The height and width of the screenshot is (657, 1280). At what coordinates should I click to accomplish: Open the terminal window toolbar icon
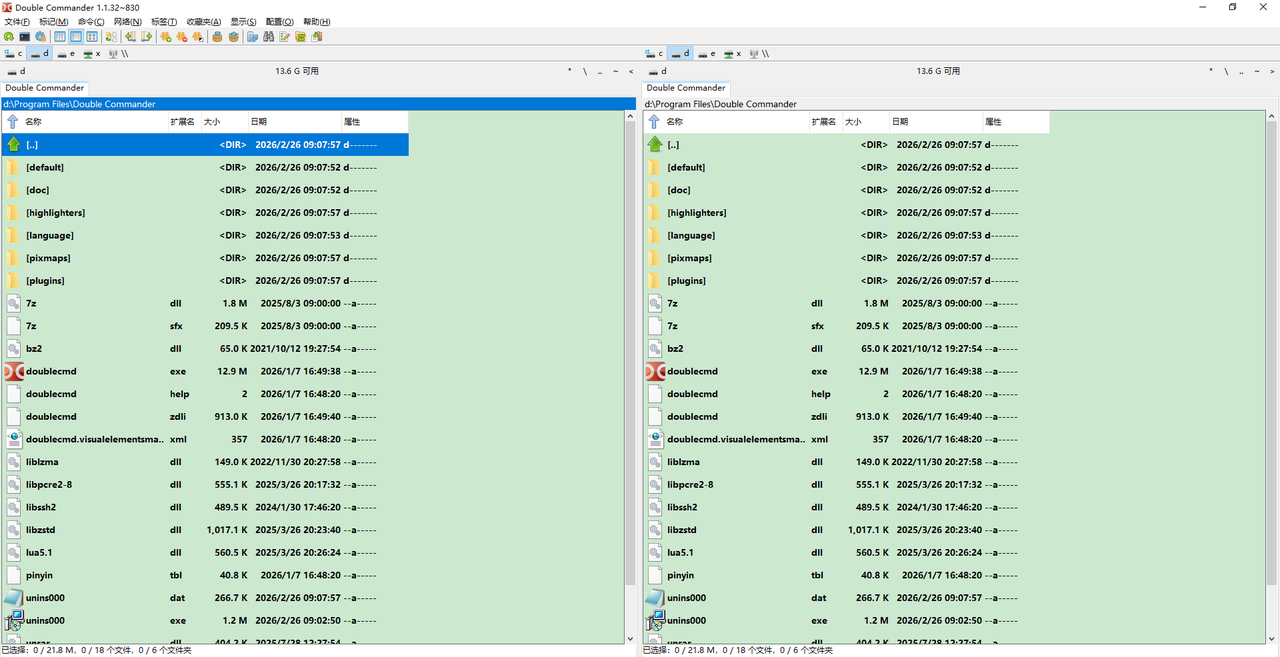click(x=24, y=37)
